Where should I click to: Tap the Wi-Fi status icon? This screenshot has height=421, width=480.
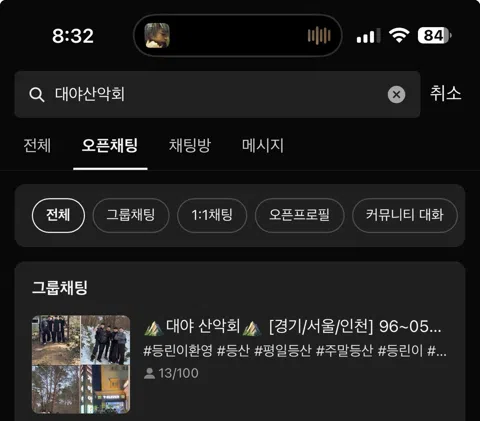399,35
